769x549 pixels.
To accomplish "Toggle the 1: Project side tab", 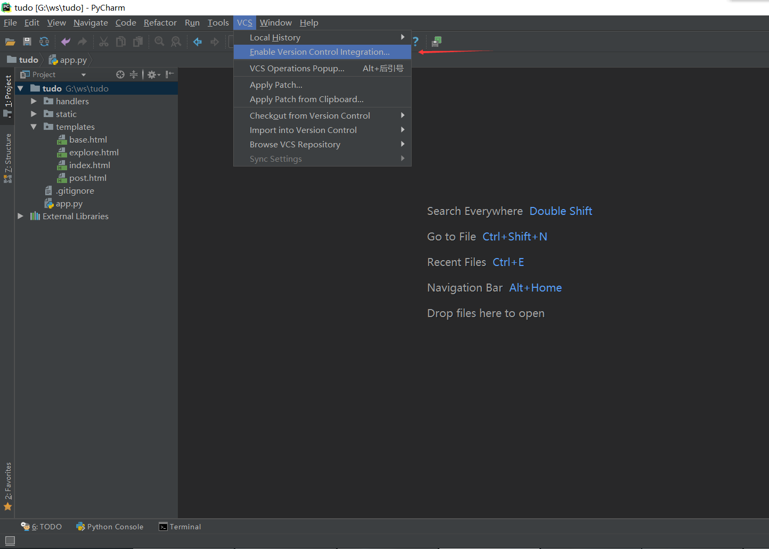I will pos(7,96).
